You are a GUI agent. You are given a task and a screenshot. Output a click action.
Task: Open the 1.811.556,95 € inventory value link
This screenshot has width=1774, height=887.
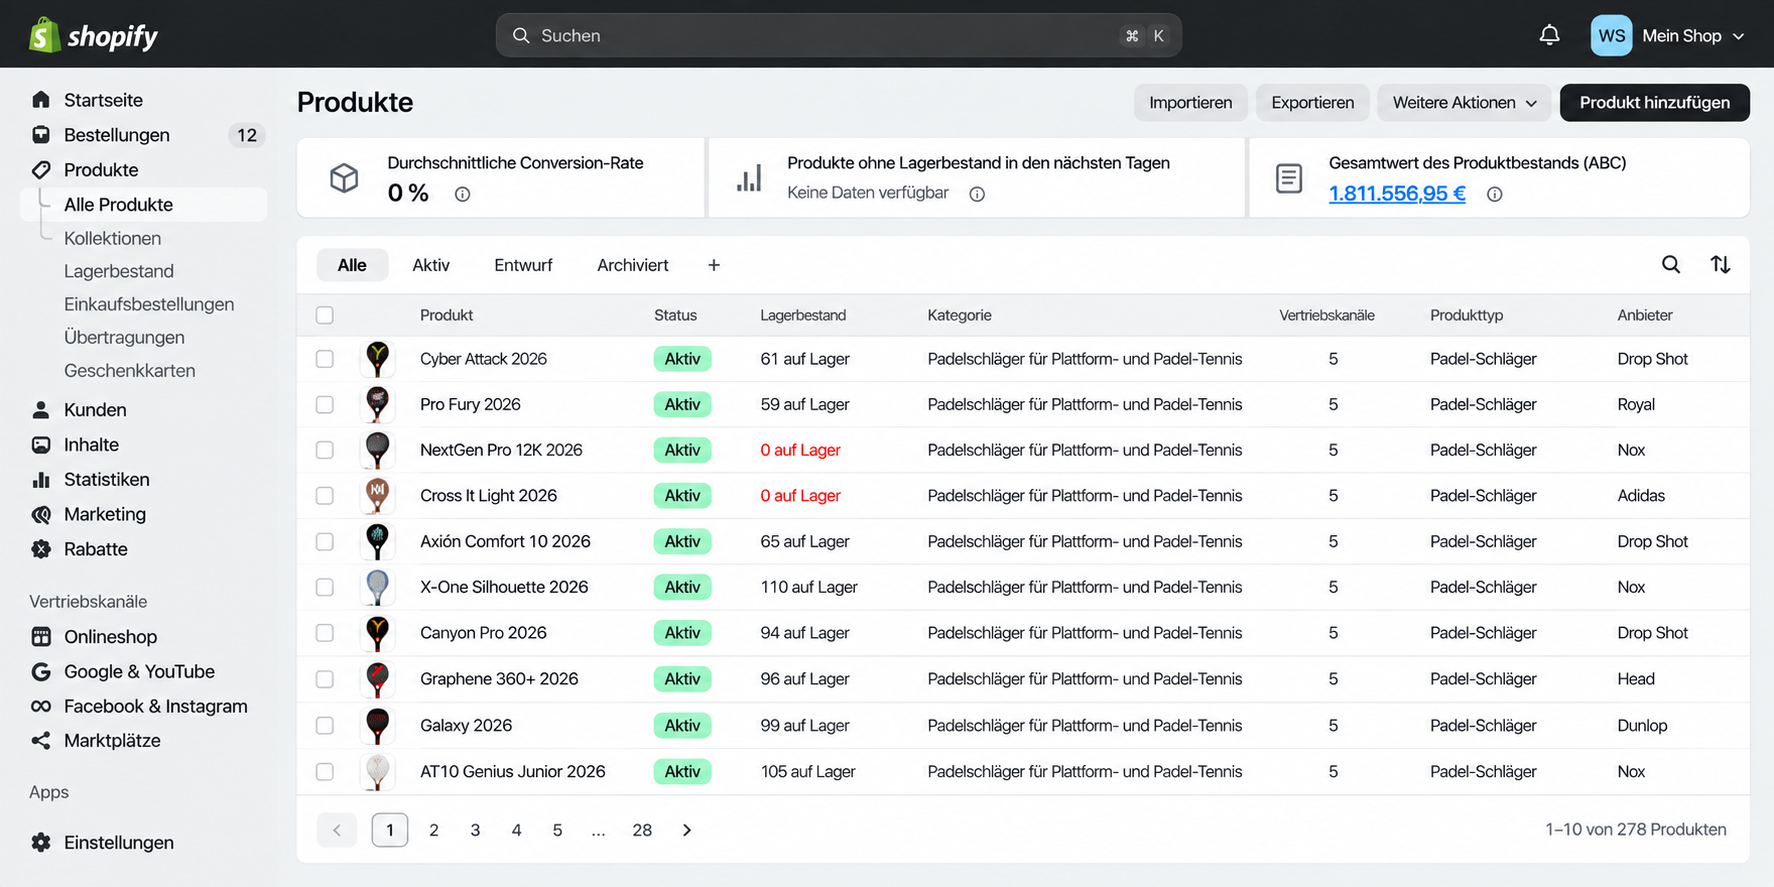coord(1397,194)
